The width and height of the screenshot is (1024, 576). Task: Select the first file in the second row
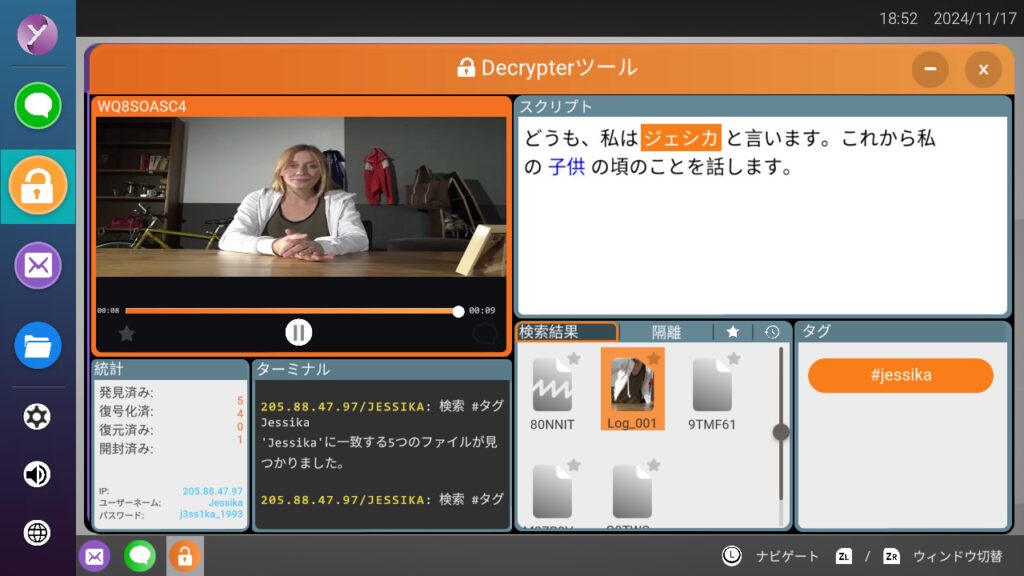coord(552,493)
